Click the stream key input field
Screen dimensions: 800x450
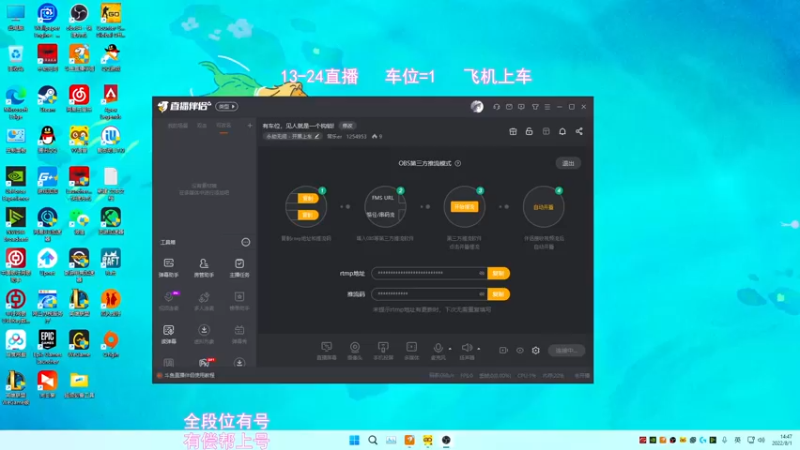click(x=428, y=294)
